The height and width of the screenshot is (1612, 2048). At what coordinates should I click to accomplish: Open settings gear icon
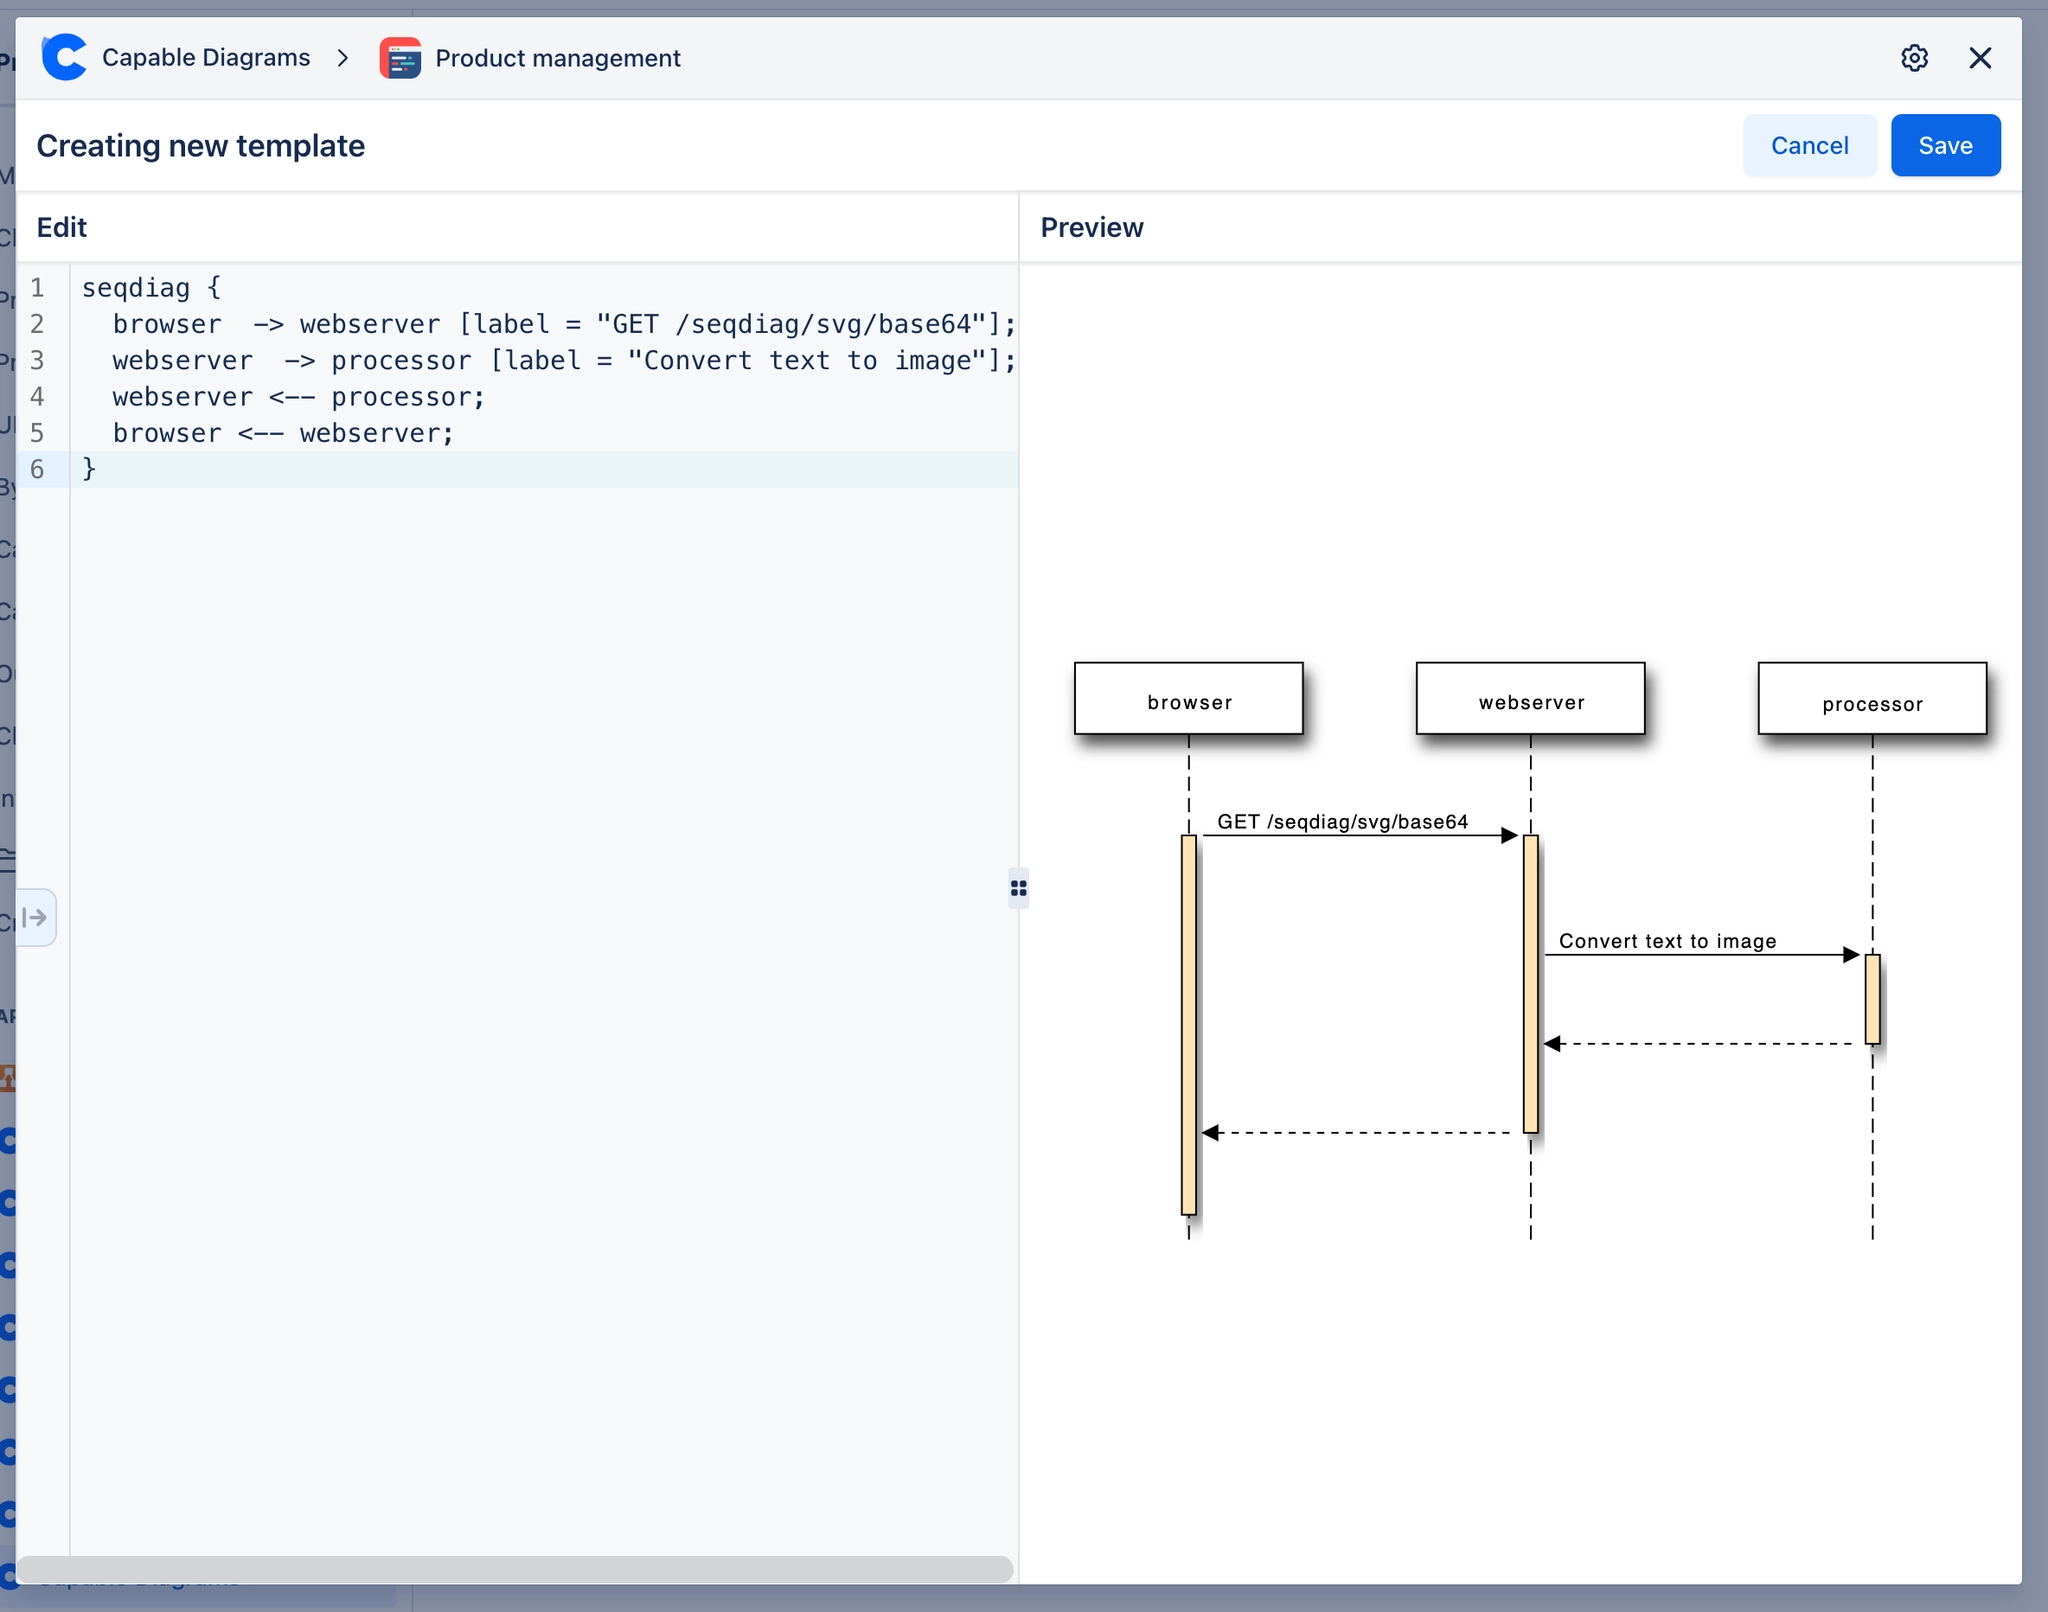click(1913, 58)
